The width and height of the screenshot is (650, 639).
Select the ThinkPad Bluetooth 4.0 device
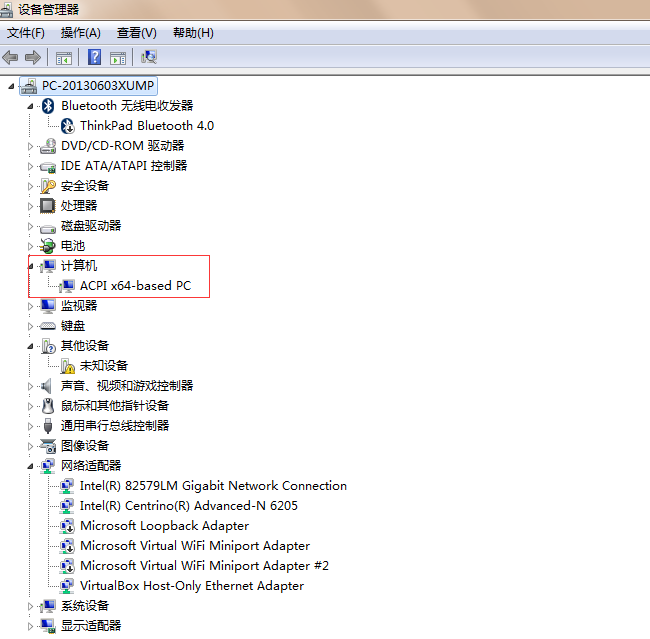pyautogui.click(x=147, y=126)
